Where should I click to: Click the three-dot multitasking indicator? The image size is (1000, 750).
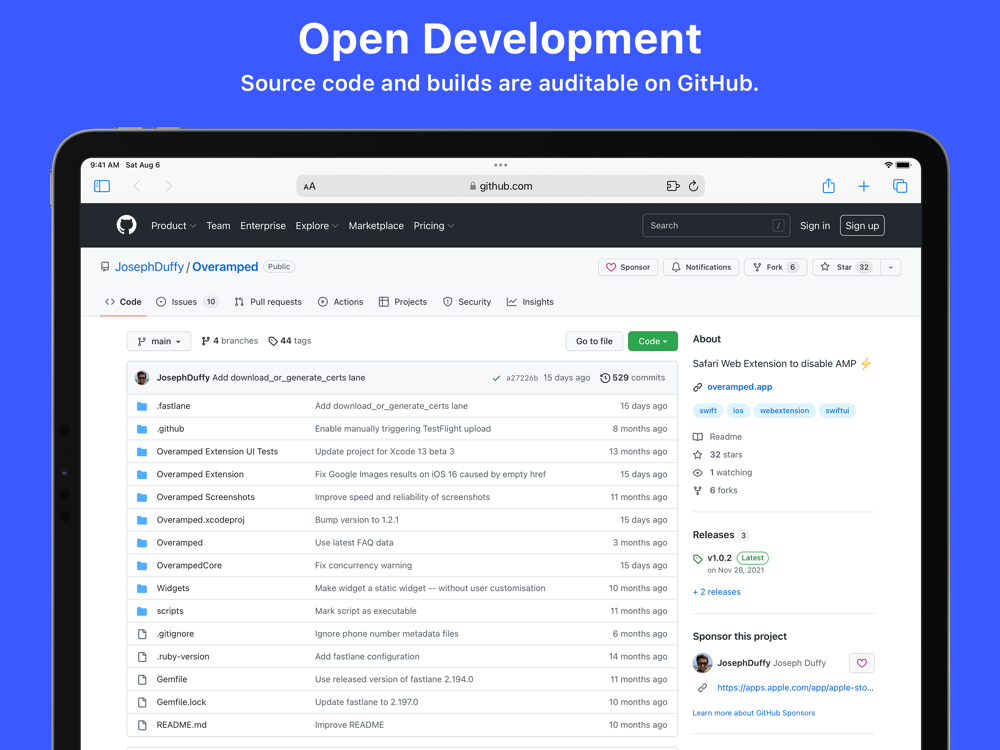[501, 165]
